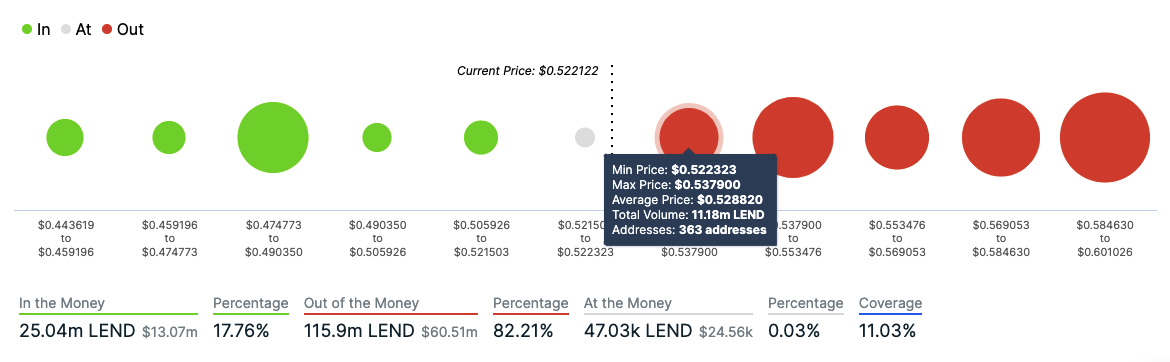Select the gray At the Money bubble
1170x362 pixels.
tap(585, 137)
